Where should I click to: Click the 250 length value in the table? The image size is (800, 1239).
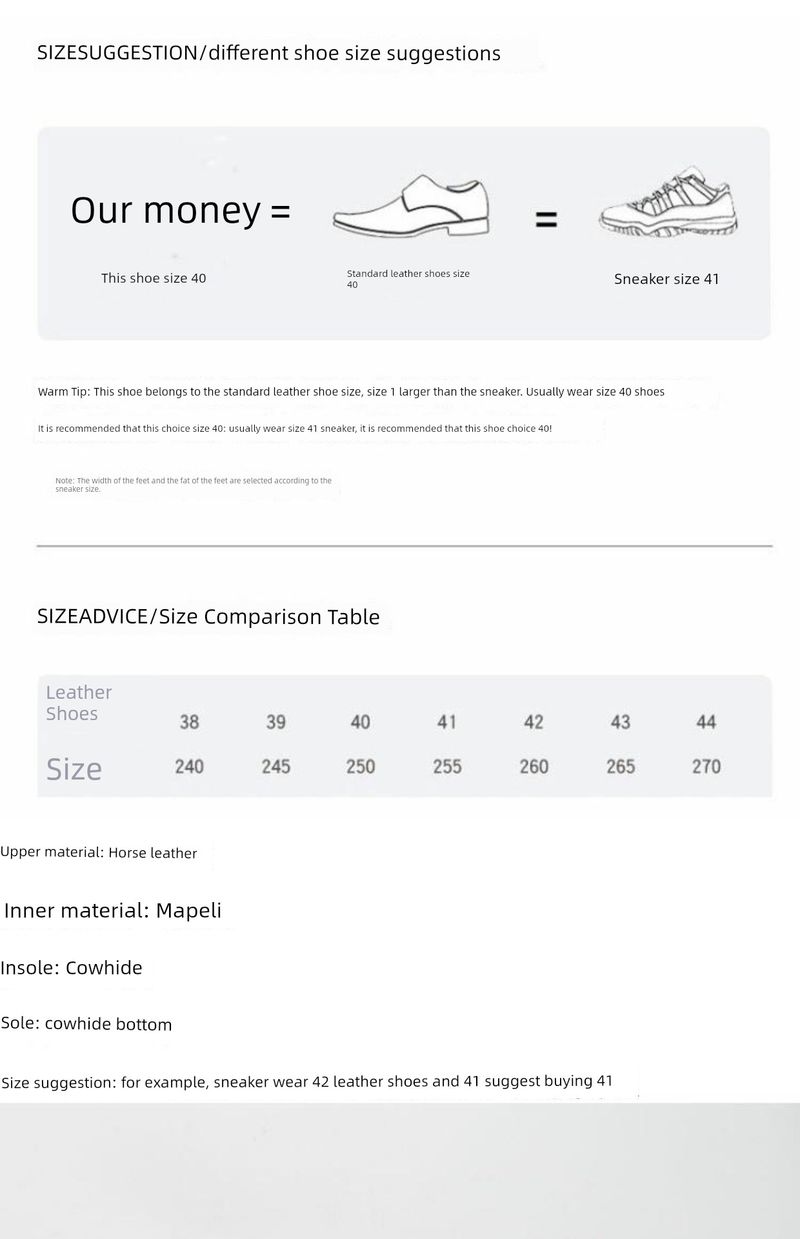tap(360, 766)
